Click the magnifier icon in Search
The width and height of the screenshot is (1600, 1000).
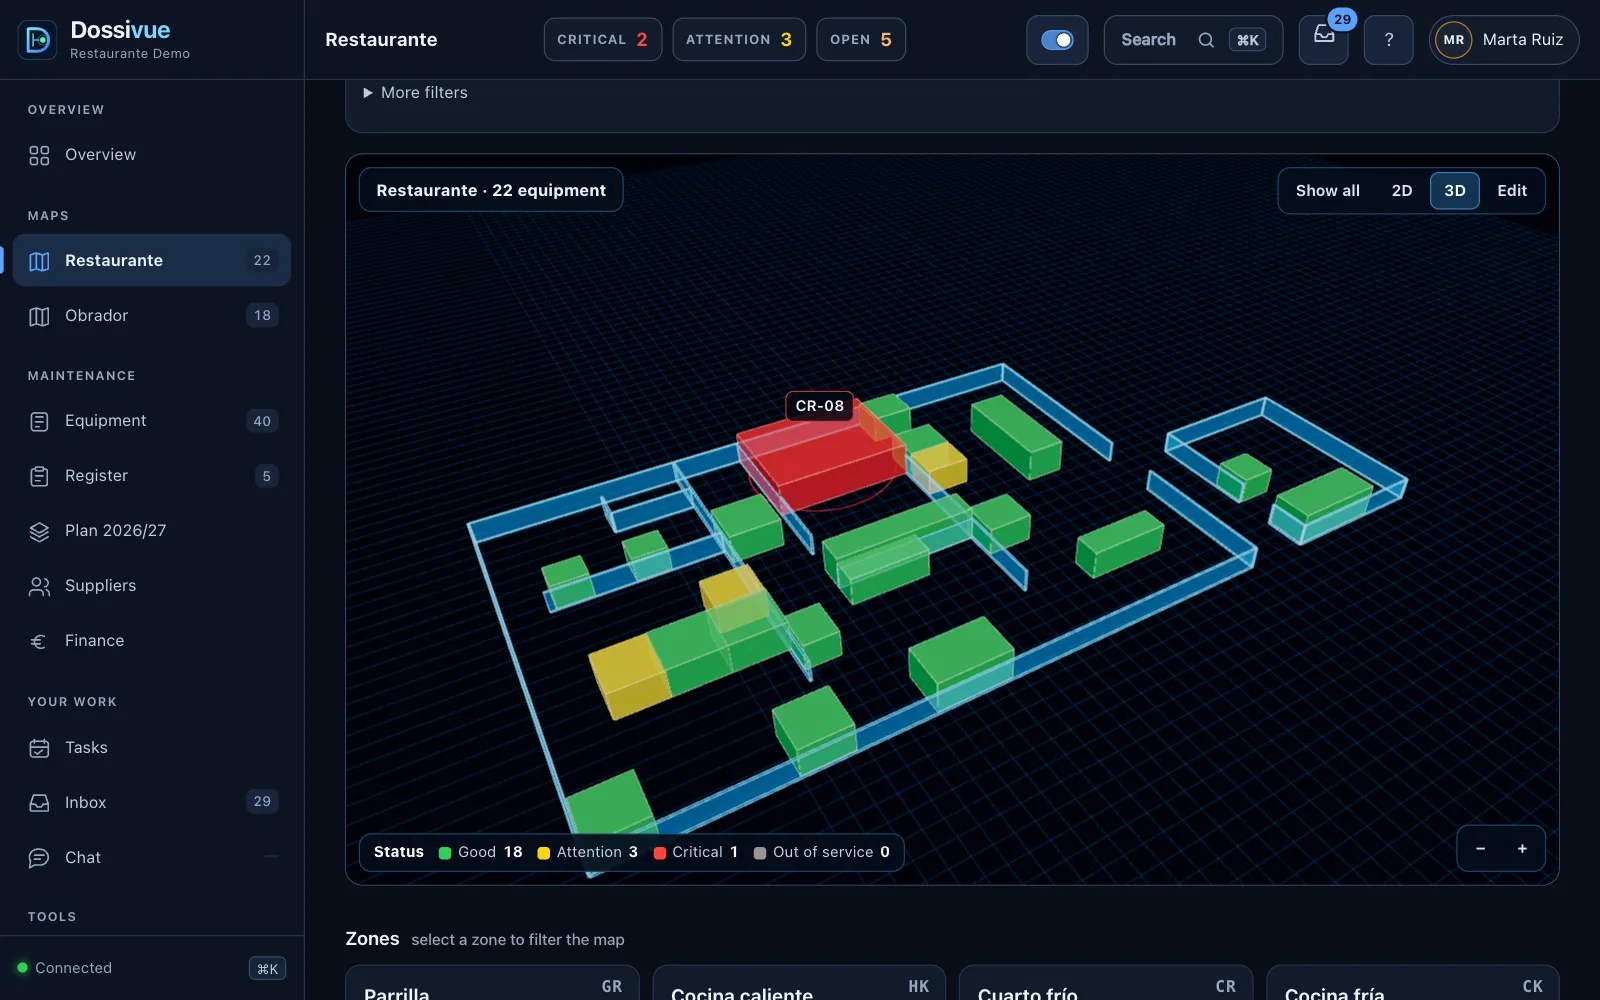[x=1206, y=40]
